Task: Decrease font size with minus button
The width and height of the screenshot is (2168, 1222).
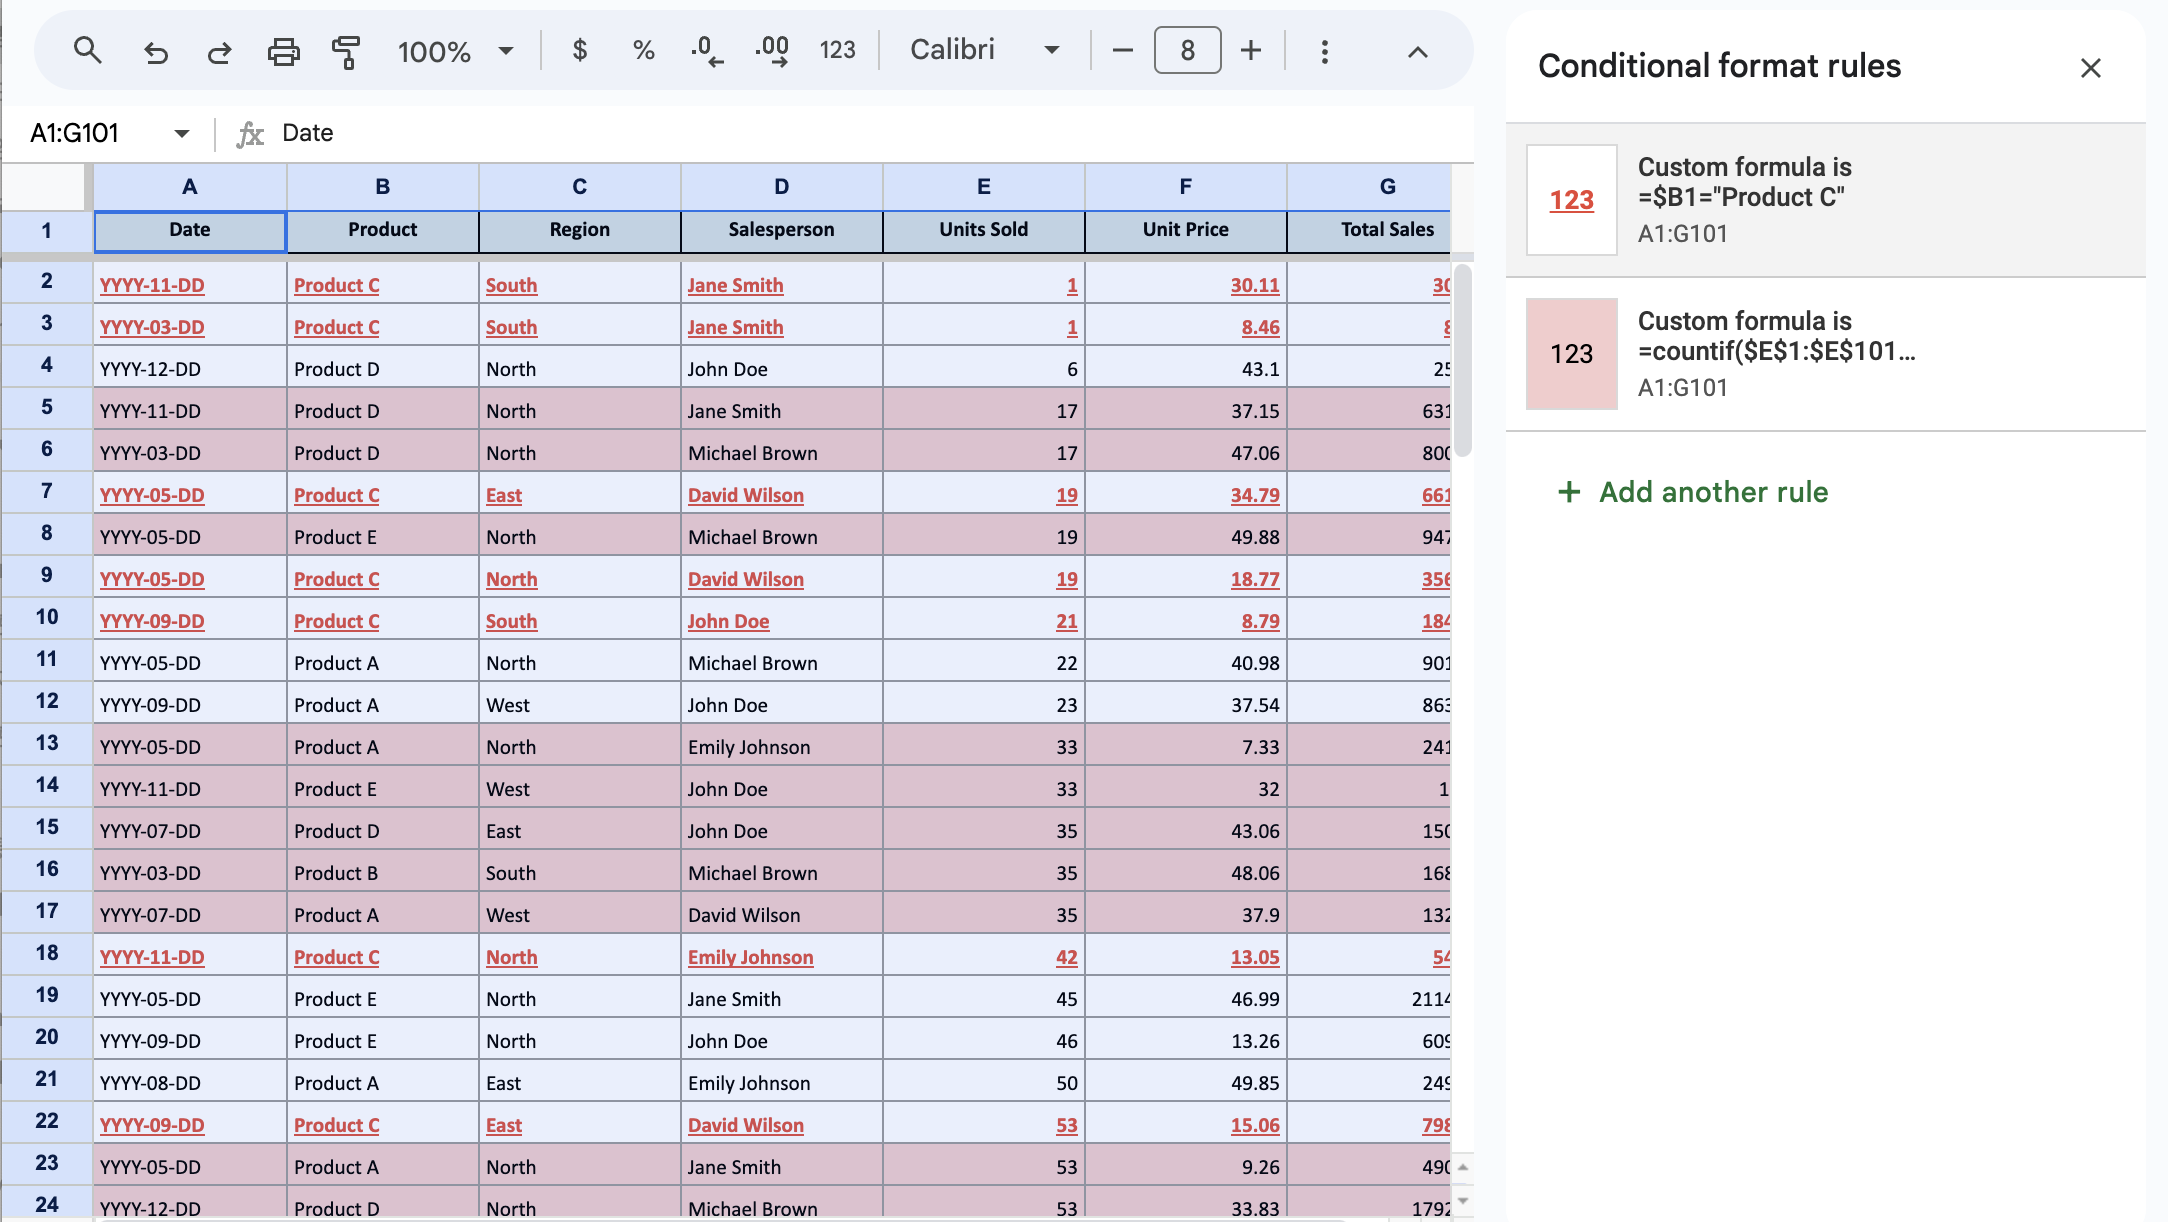Action: 1122,50
